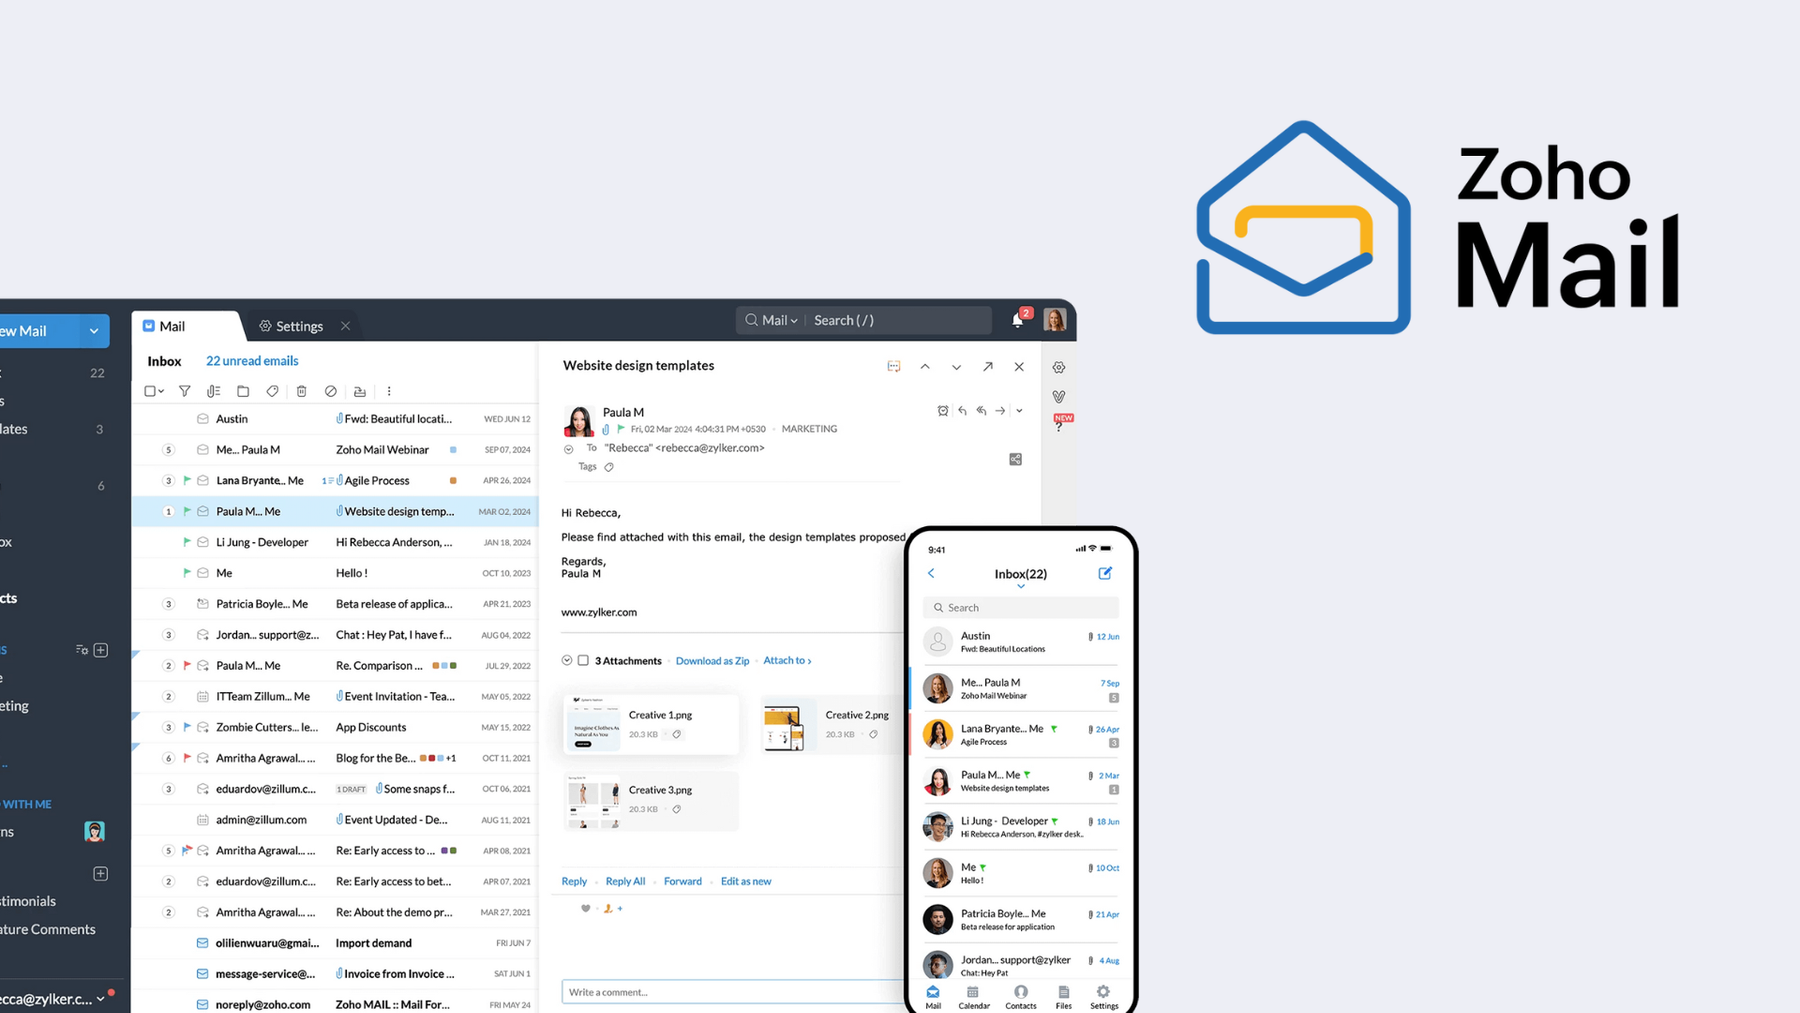Click the share icon below email actions
This screenshot has height=1013, width=1800.
point(1015,459)
